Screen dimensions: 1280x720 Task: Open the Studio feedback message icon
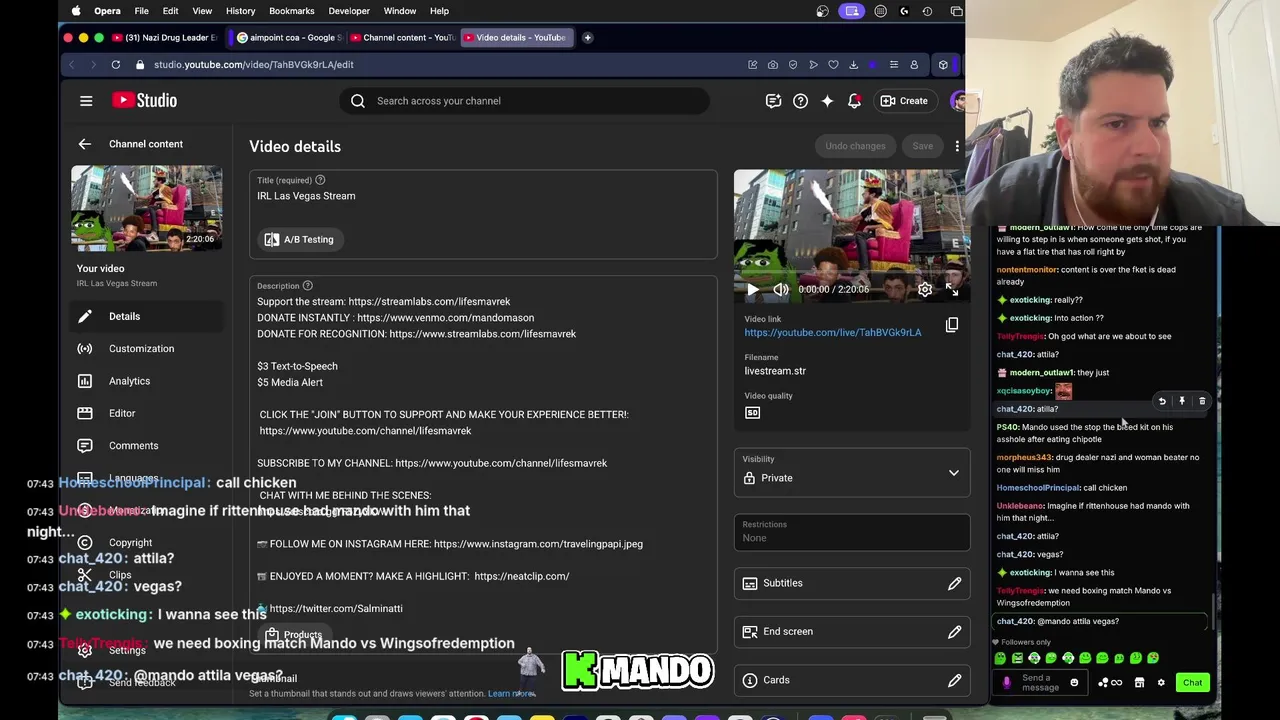773,100
